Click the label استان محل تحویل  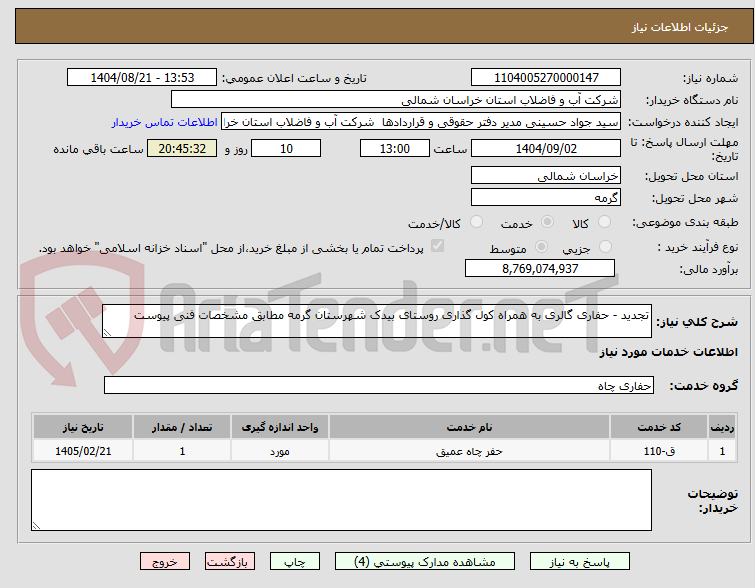pos(691,176)
